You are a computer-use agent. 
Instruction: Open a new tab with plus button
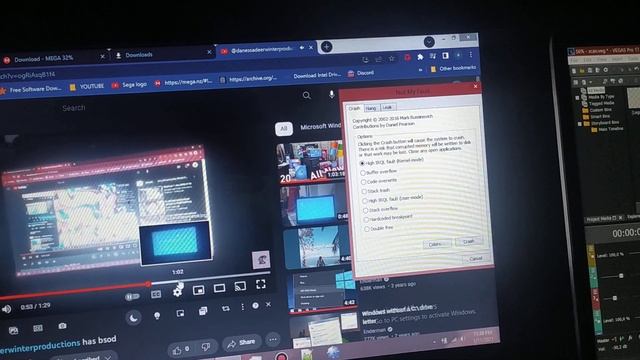[x=327, y=47]
